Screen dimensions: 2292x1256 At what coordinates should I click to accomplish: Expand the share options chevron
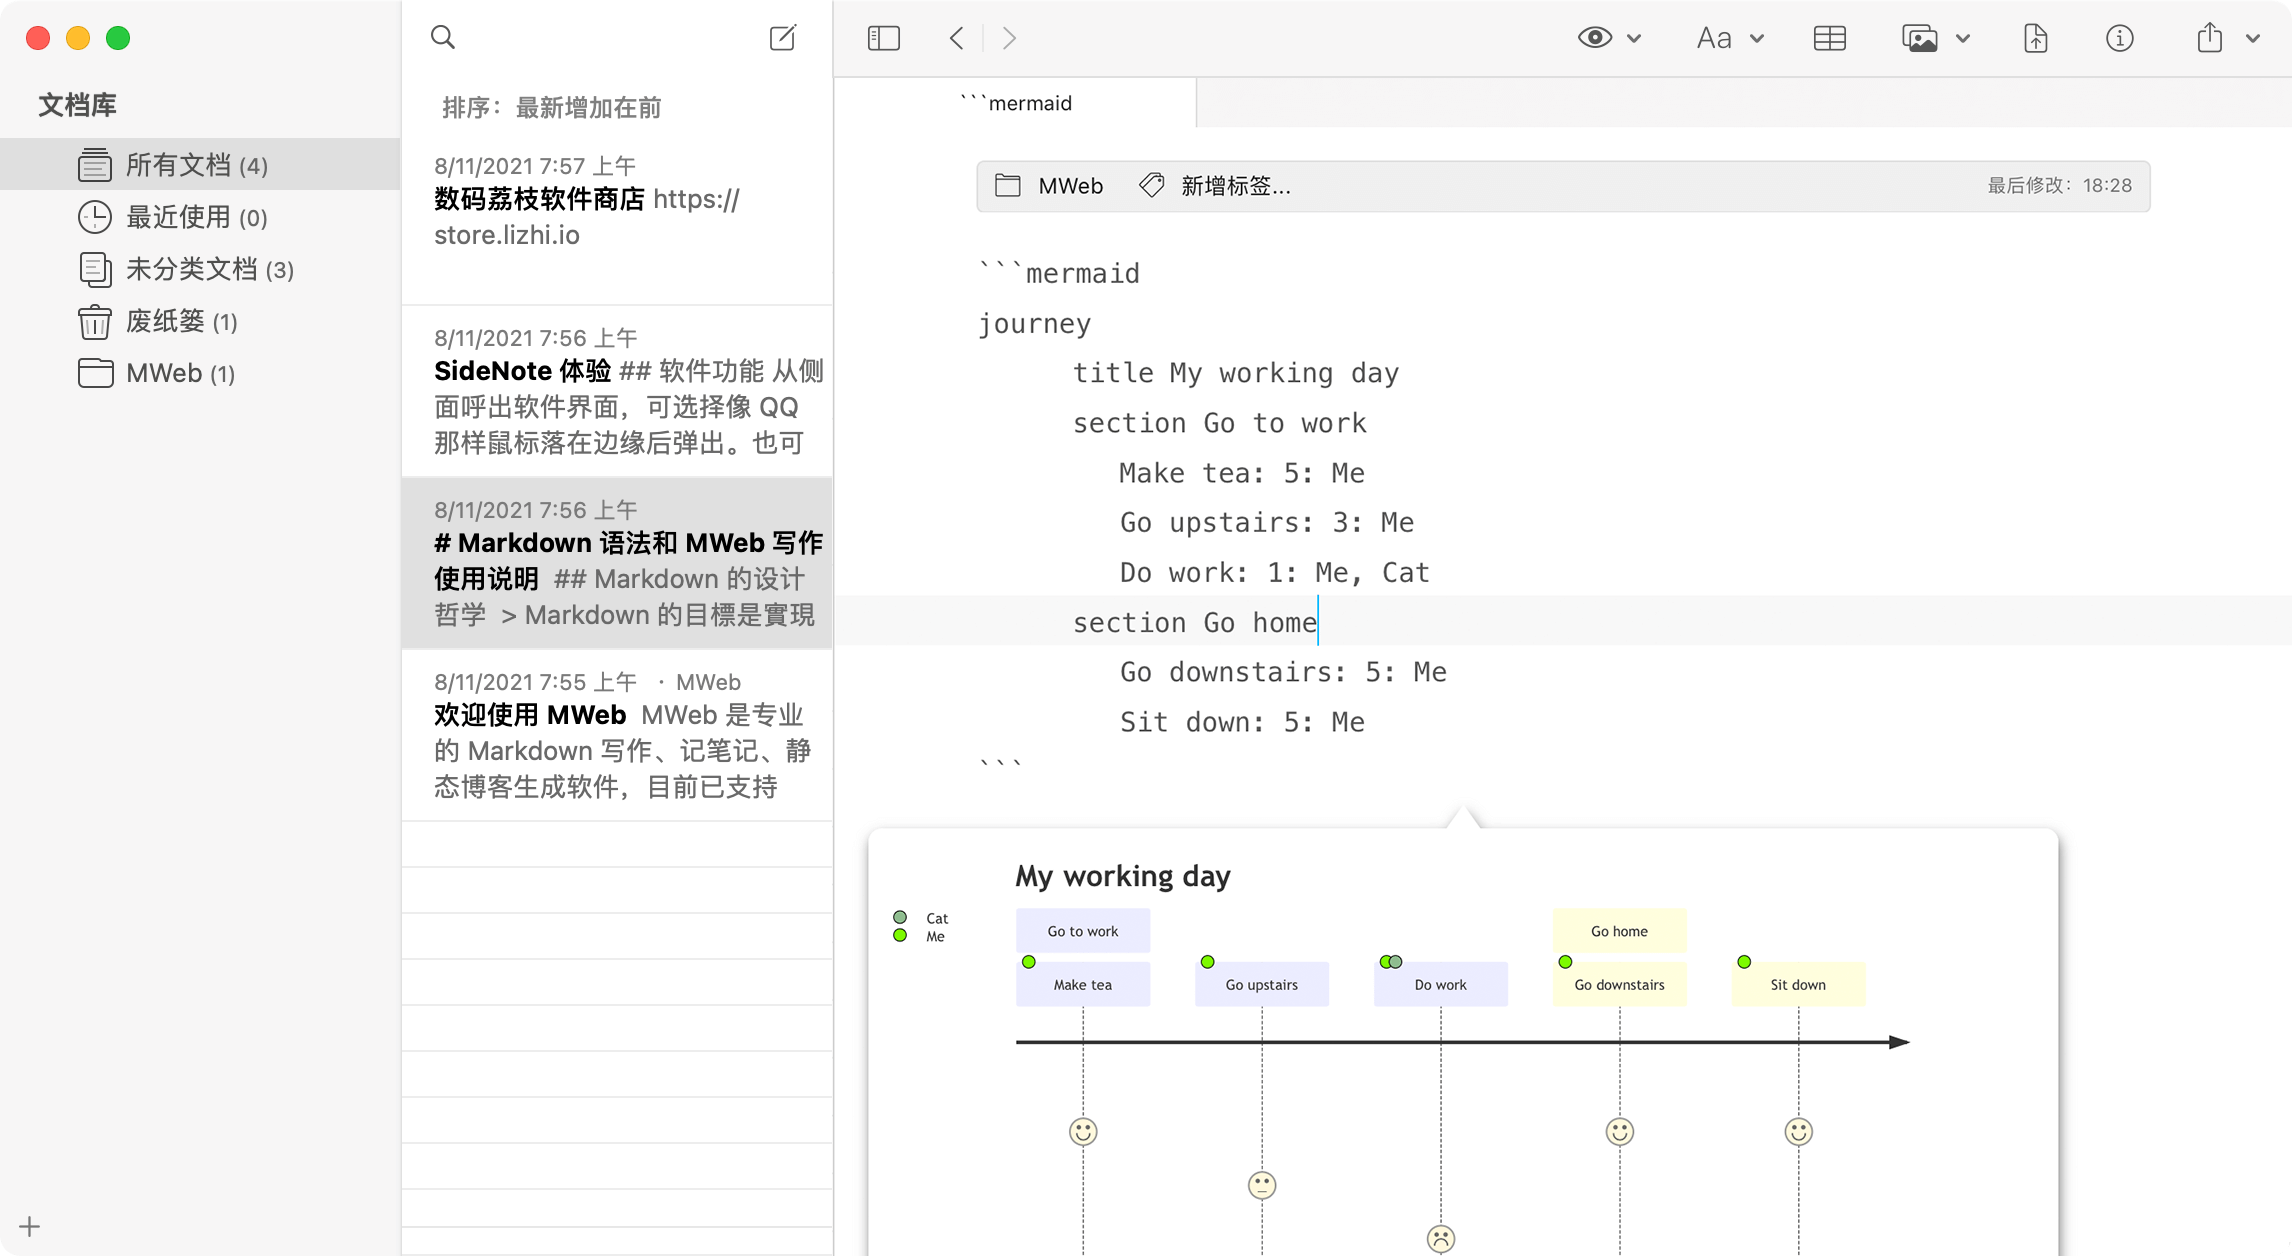(x=2253, y=37)
